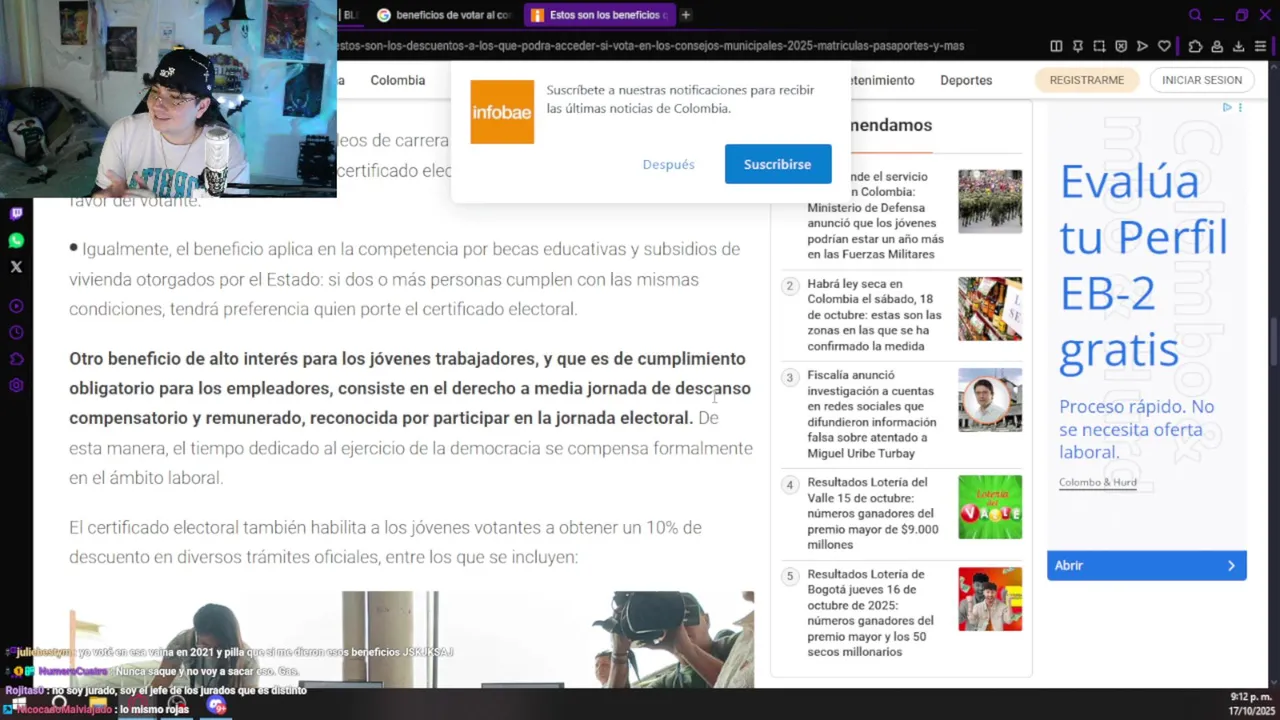Click the send flow arrow icon

pos(1142,46)
